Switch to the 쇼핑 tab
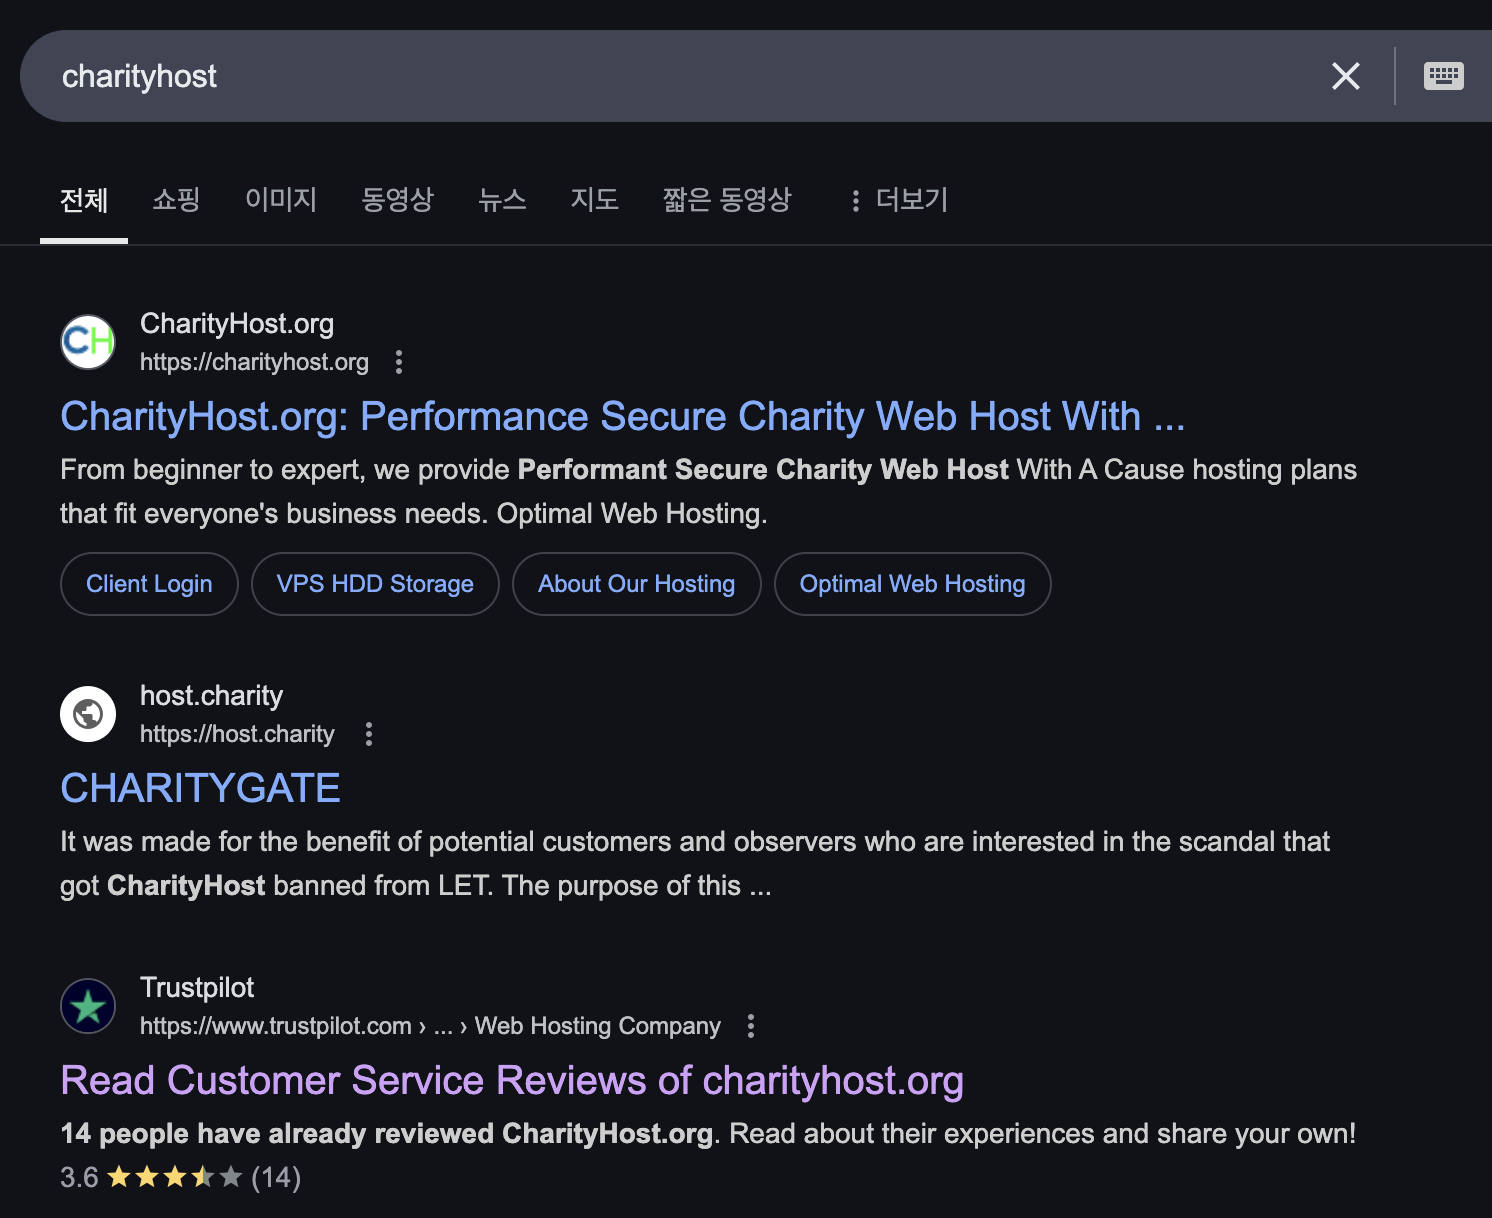The width and height of the screenshot is (1492, 1218). (176, 200)
